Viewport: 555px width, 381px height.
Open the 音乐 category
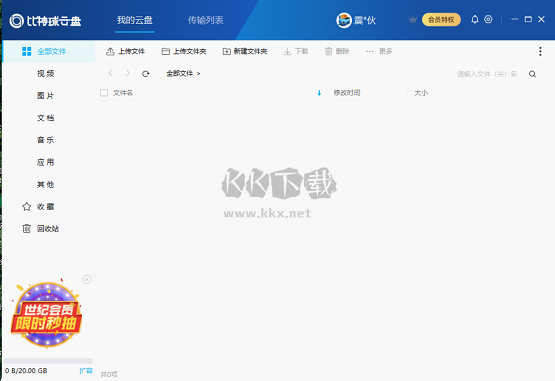pos(46,140)
